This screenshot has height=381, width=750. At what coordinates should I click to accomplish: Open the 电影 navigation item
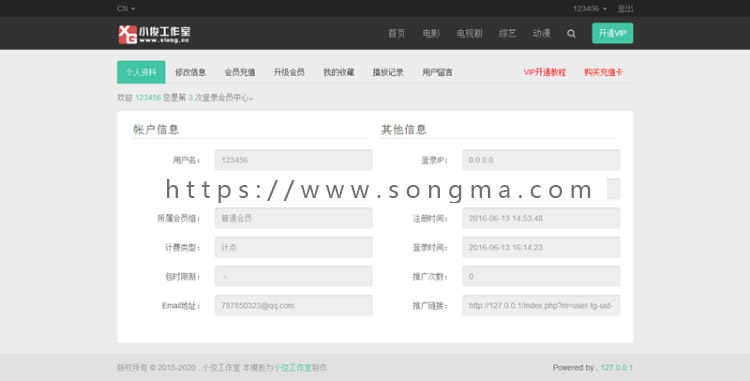[430, 33]
